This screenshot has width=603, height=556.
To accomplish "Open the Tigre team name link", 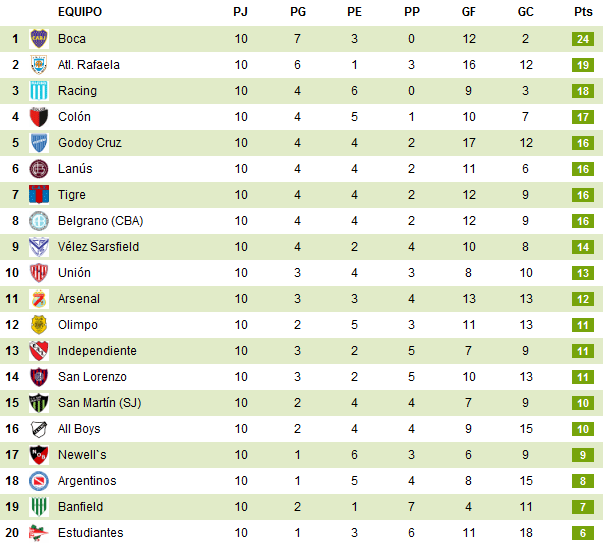I will click(x=72, y=195).
